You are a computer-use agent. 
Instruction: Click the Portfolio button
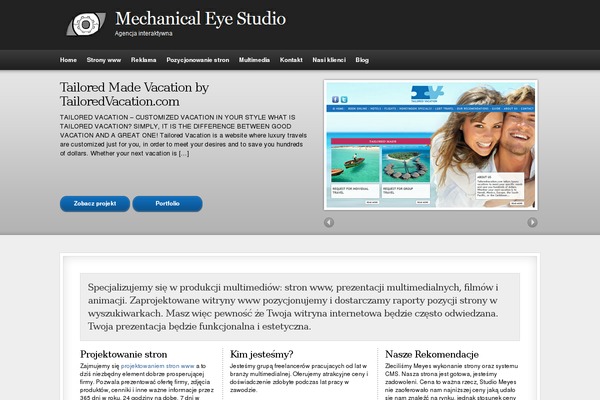coord(168,204)
